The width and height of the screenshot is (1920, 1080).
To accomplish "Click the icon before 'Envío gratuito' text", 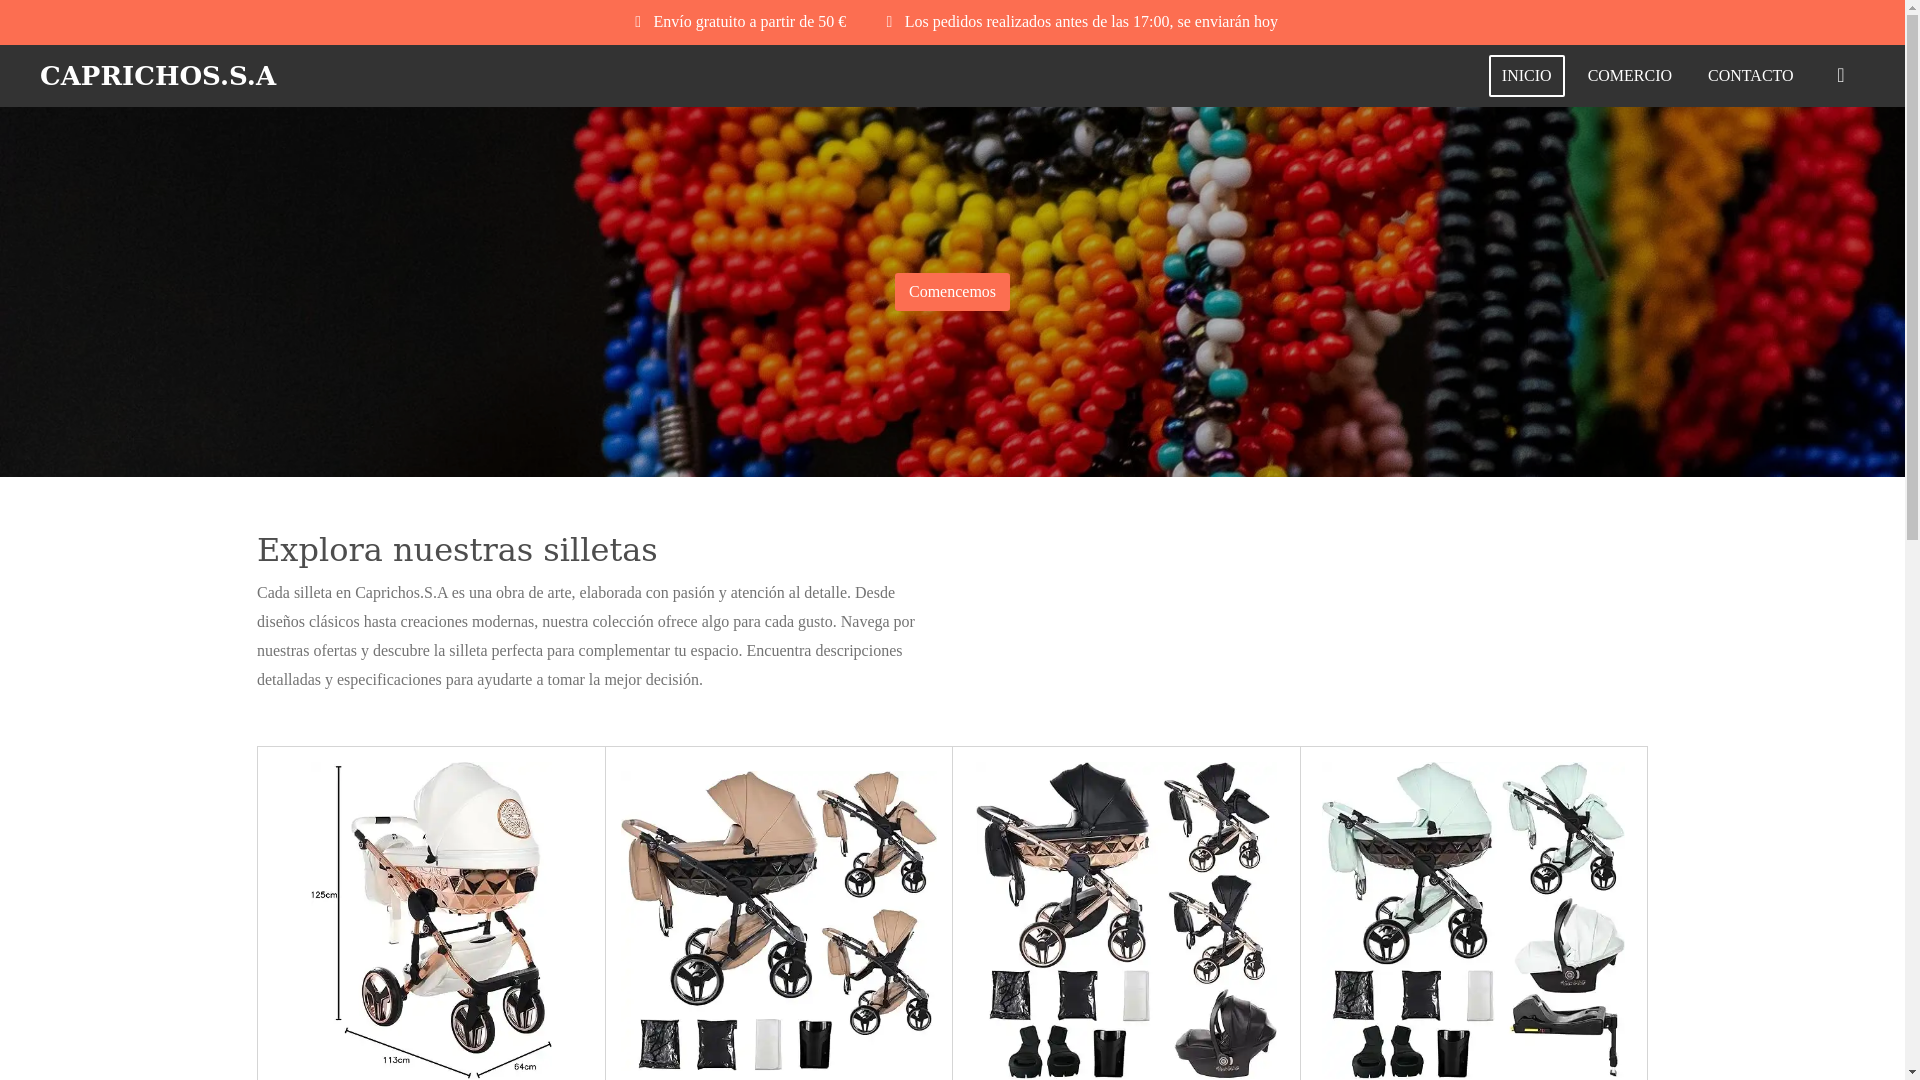I will click(638, 22).
